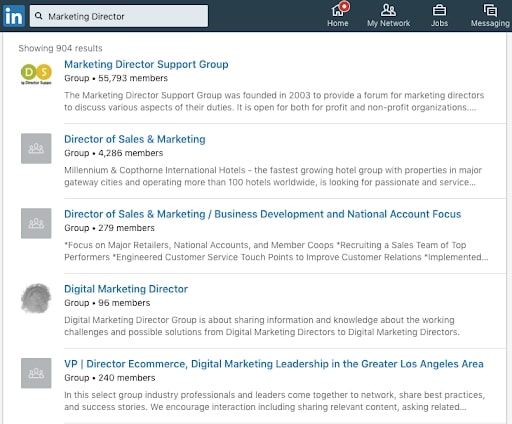Open Business Development and National Account Focus link
Image resolution: width=512 pixels, height=424 pixels.
pos(262,214)
